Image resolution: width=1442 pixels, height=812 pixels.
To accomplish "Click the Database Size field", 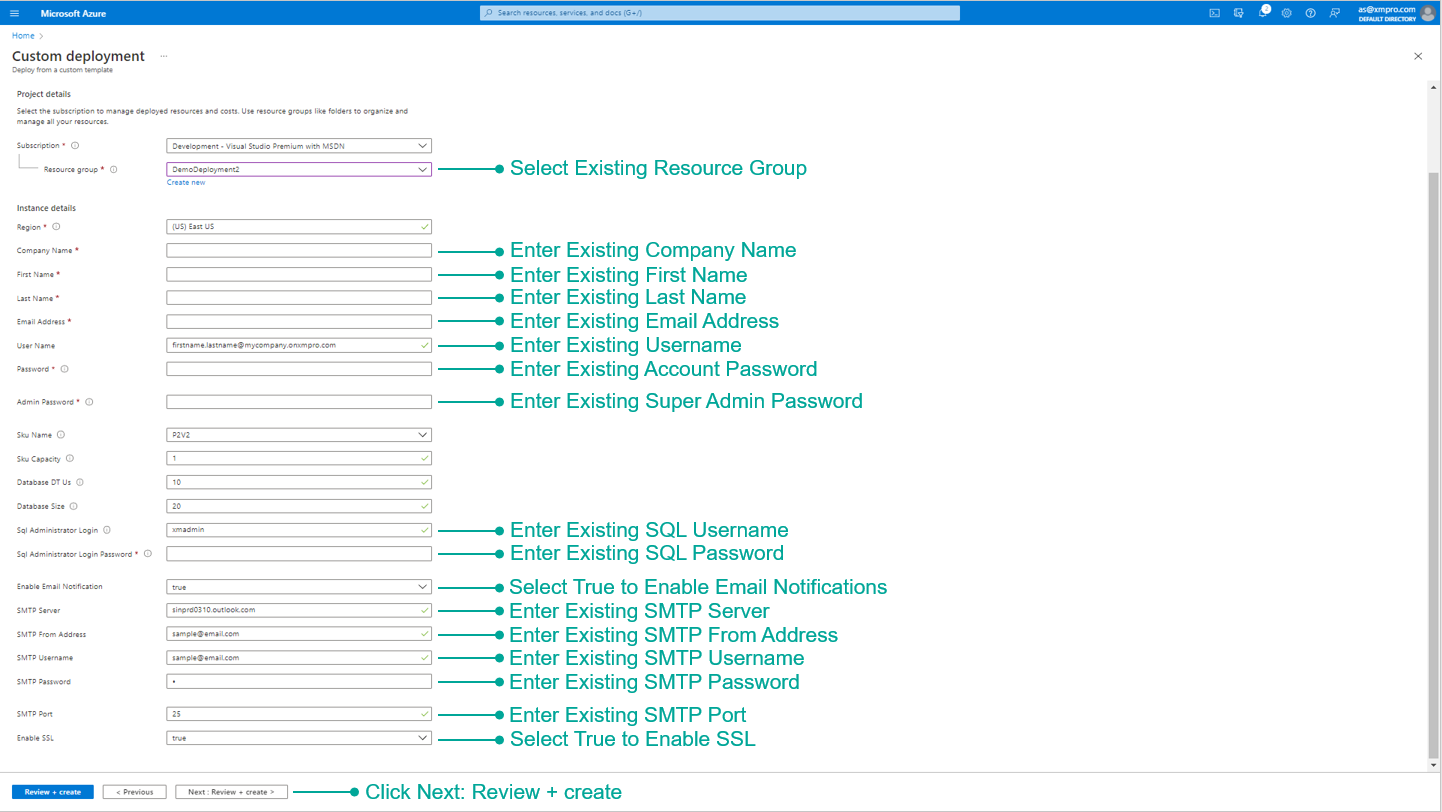I will pos(299,506).
